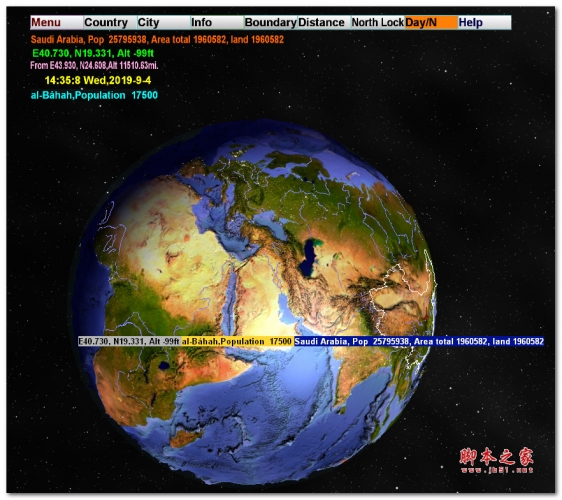Open the Info menu
Viewport: 562px width, 500px height.
click(217, 22)
